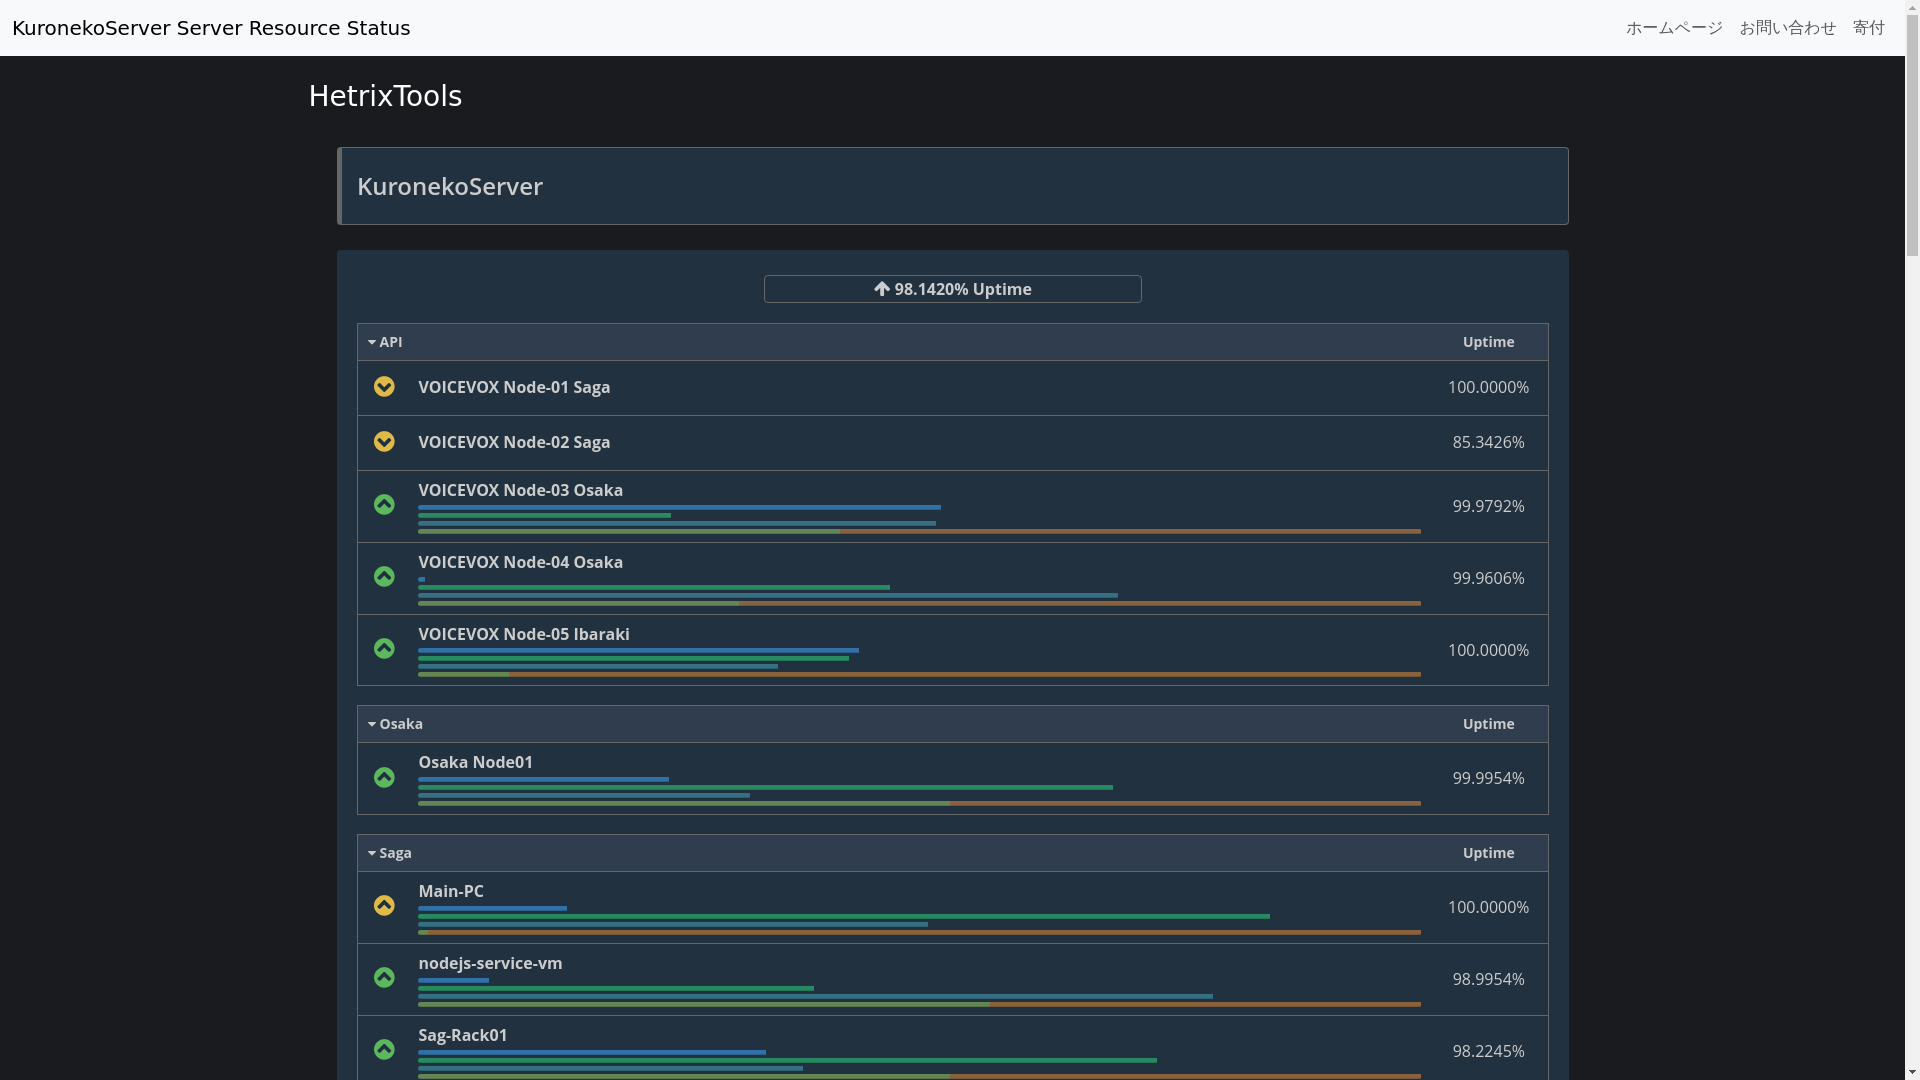Click the KuronekoServer panel title
The width and height of the screenshot is (1920, 1080).
[x=450, y=187]
